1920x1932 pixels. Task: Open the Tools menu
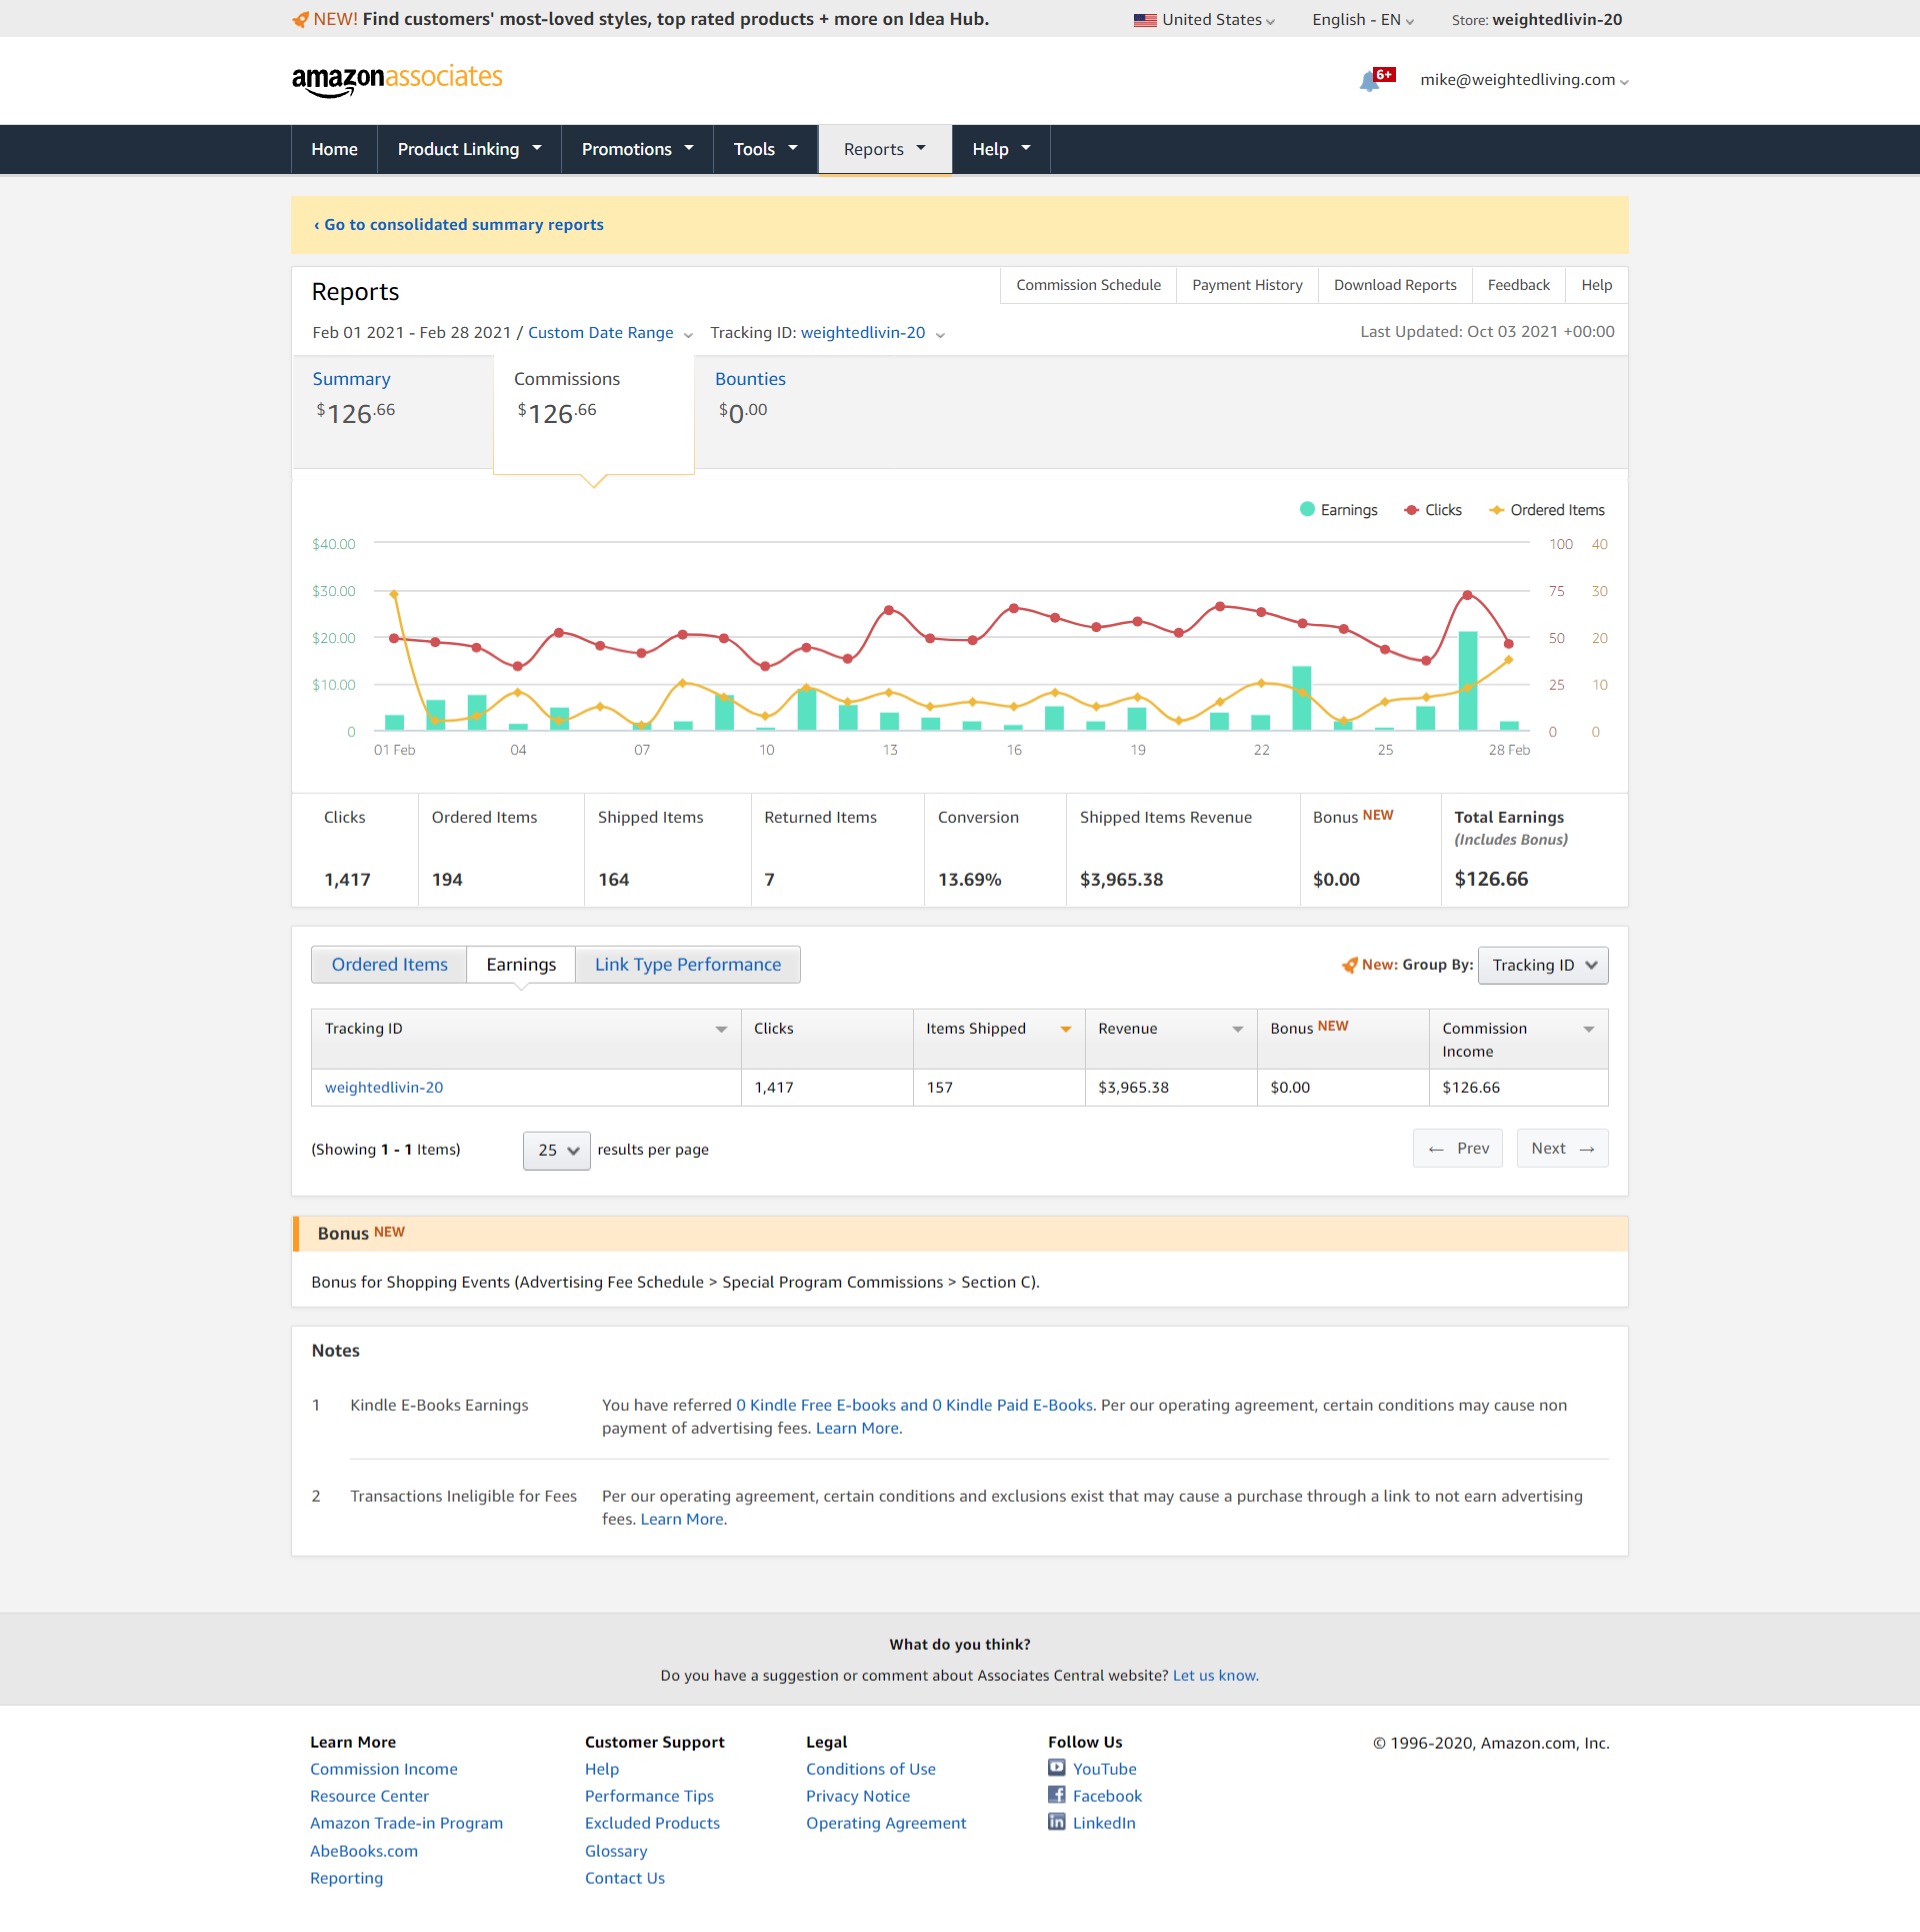click(x=766, y=149)
